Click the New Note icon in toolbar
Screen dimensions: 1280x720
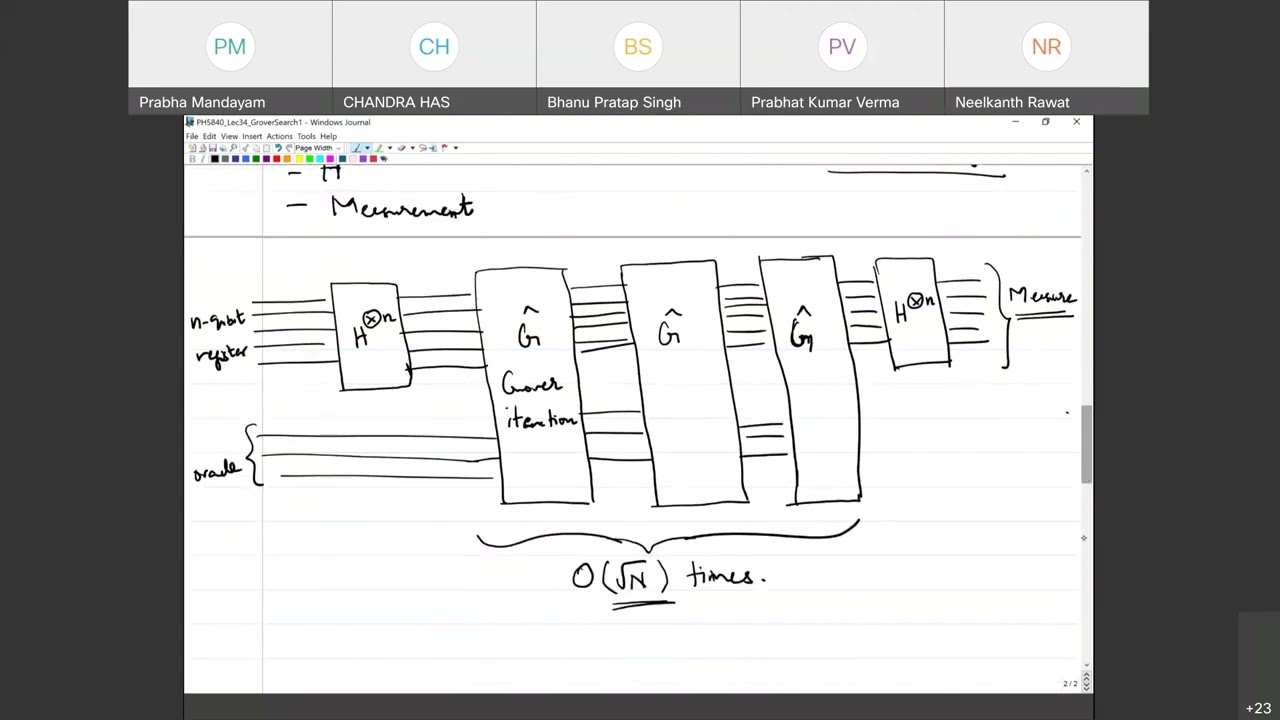coord(192,148)
